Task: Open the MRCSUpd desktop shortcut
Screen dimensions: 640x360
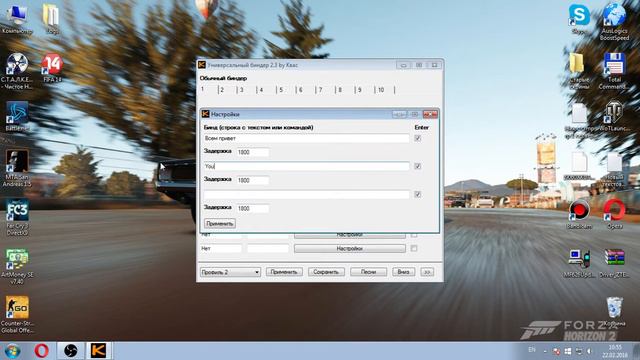Action: tap(579, 263)
